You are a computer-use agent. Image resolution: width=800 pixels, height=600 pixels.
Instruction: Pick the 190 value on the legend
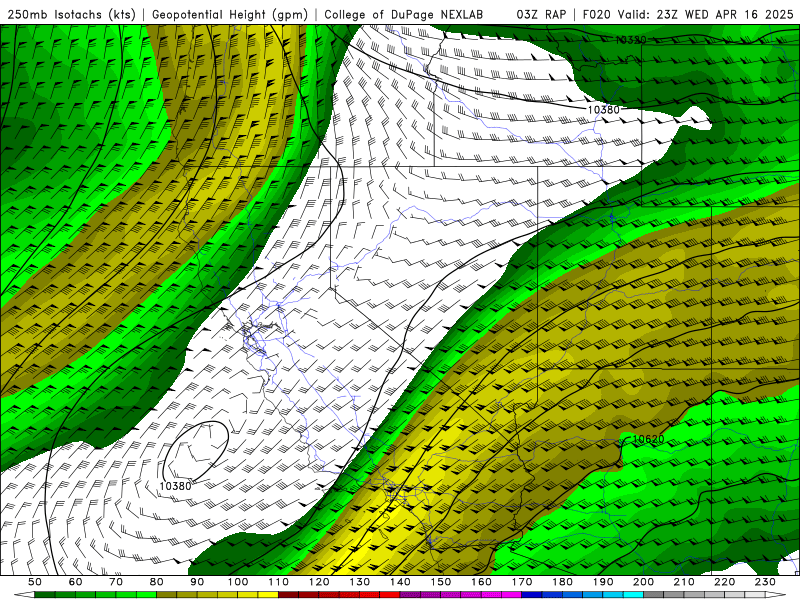pos(603,582)
